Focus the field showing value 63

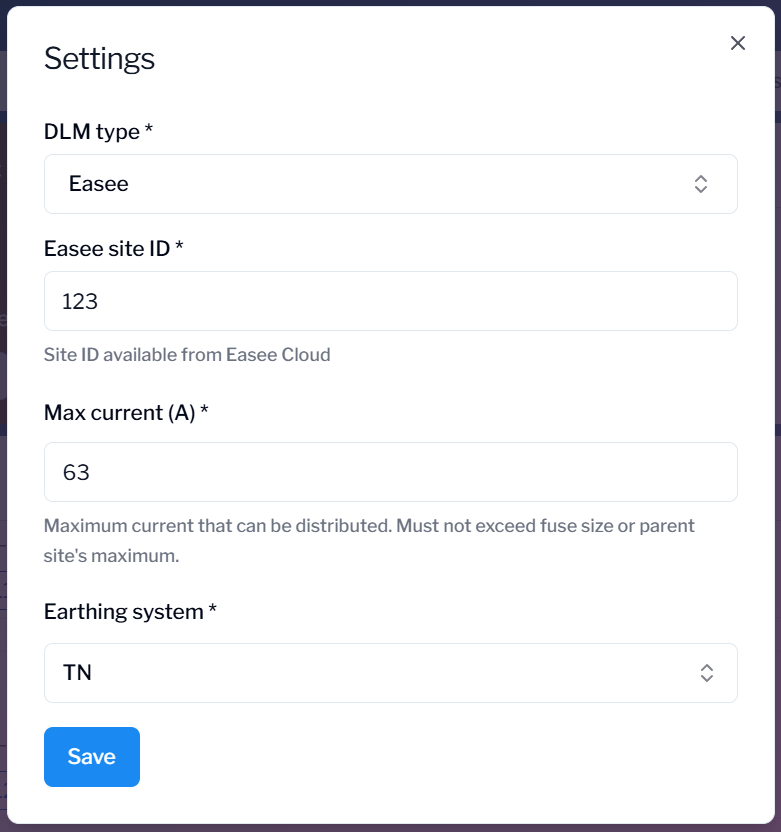point(390,471)
